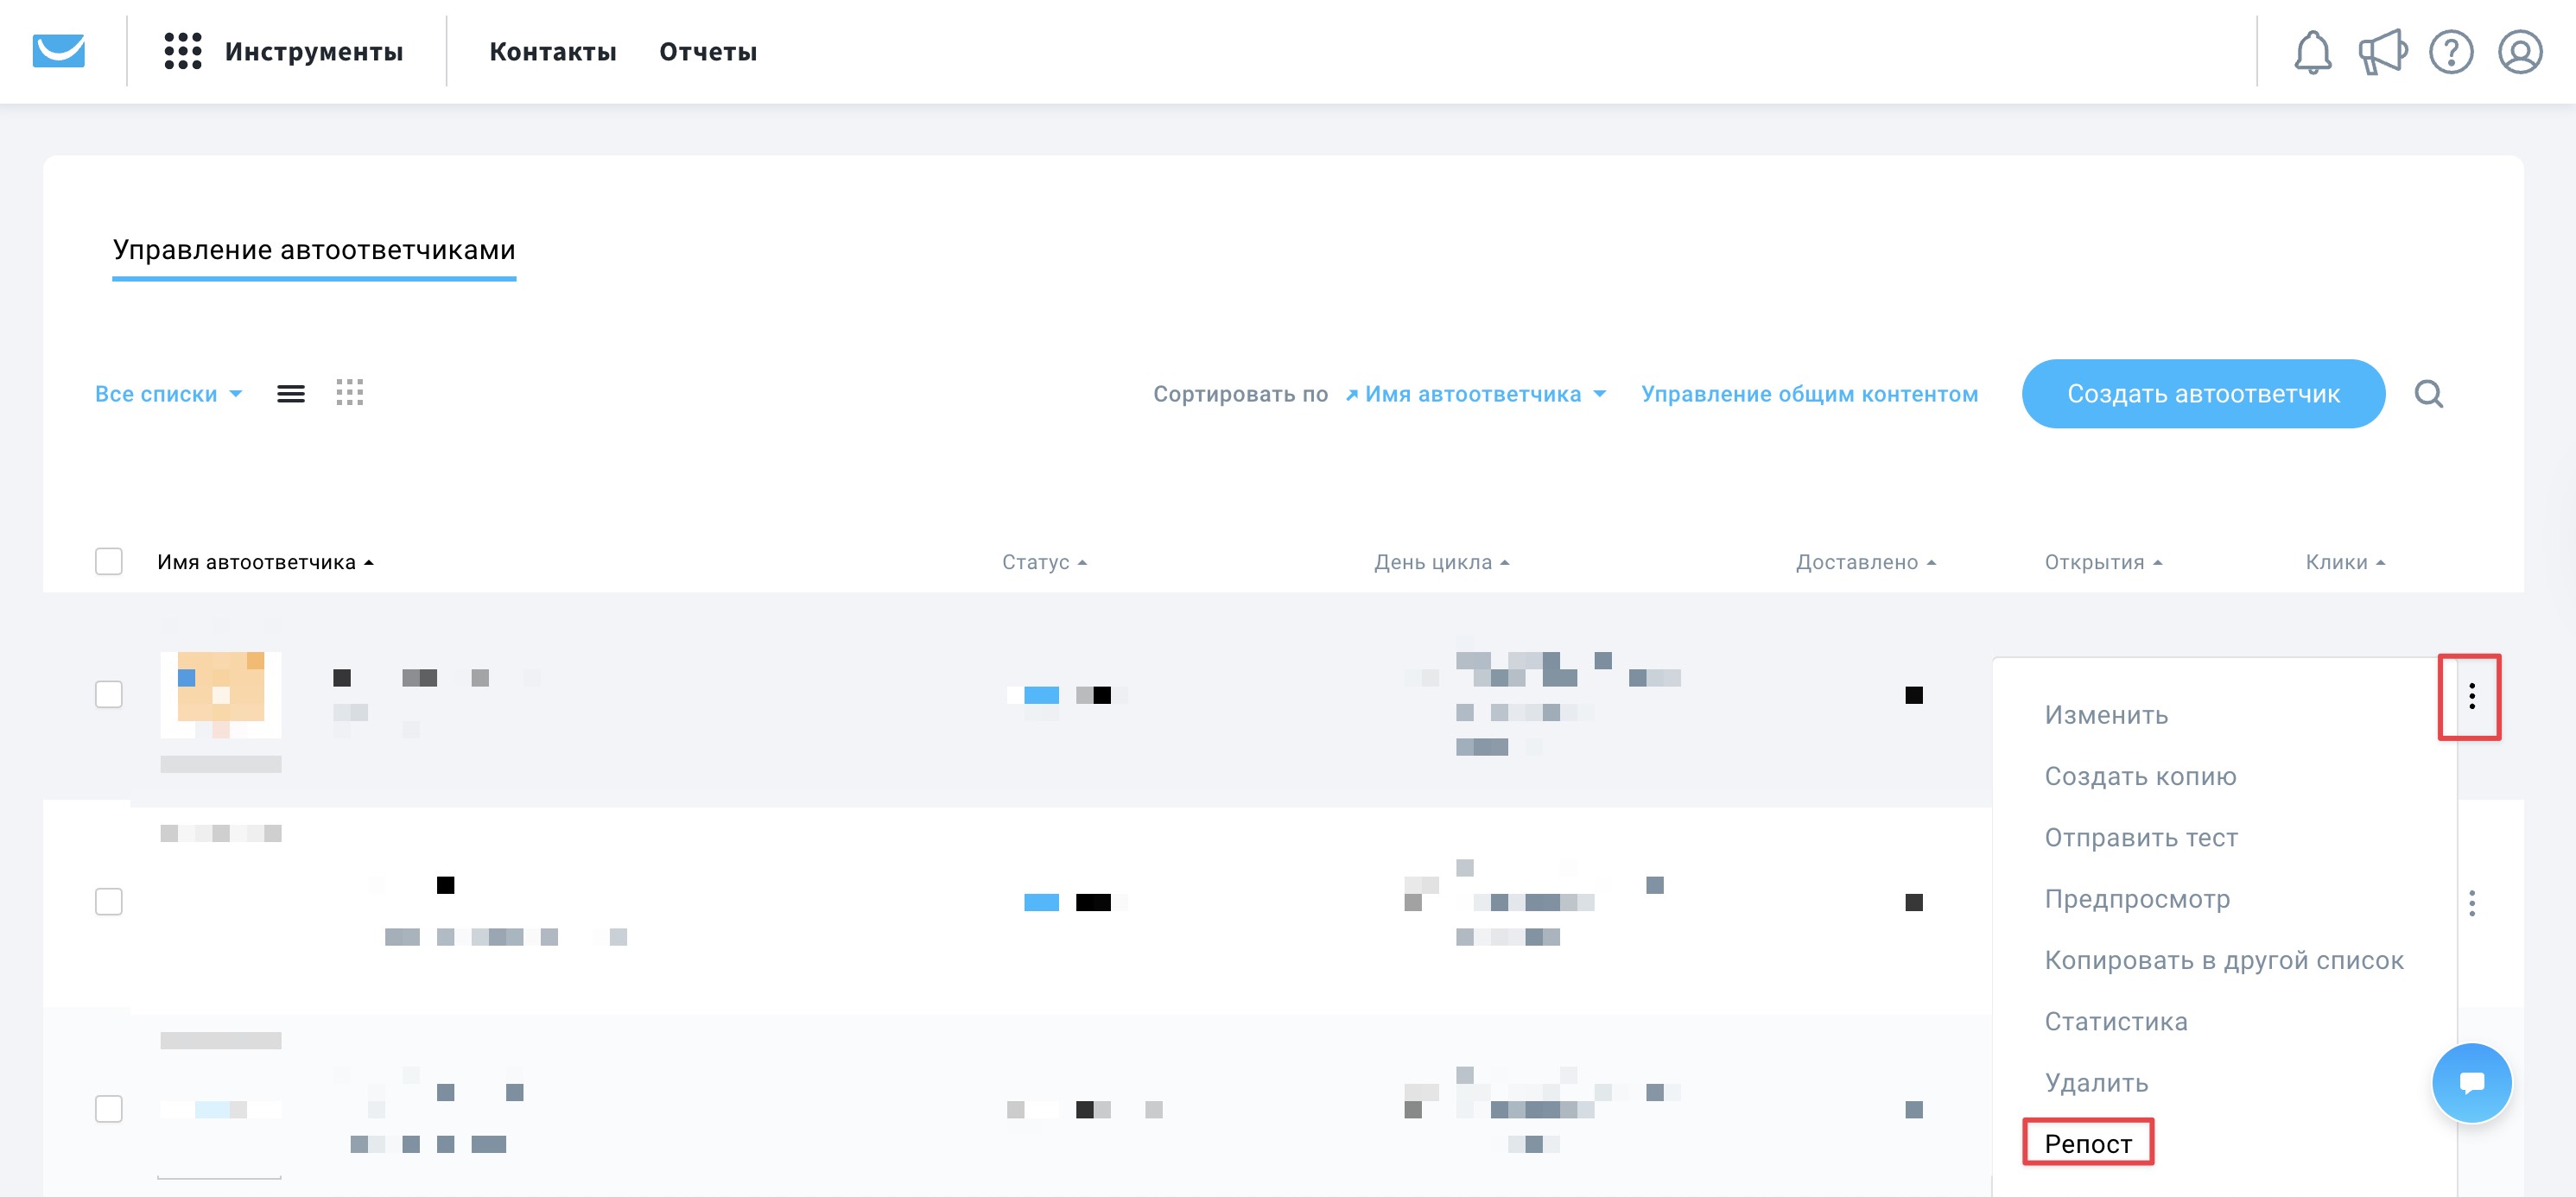Check the second autoresponder row checkbox
Screen dimensions: 2576x1197
tap(108, 902)
